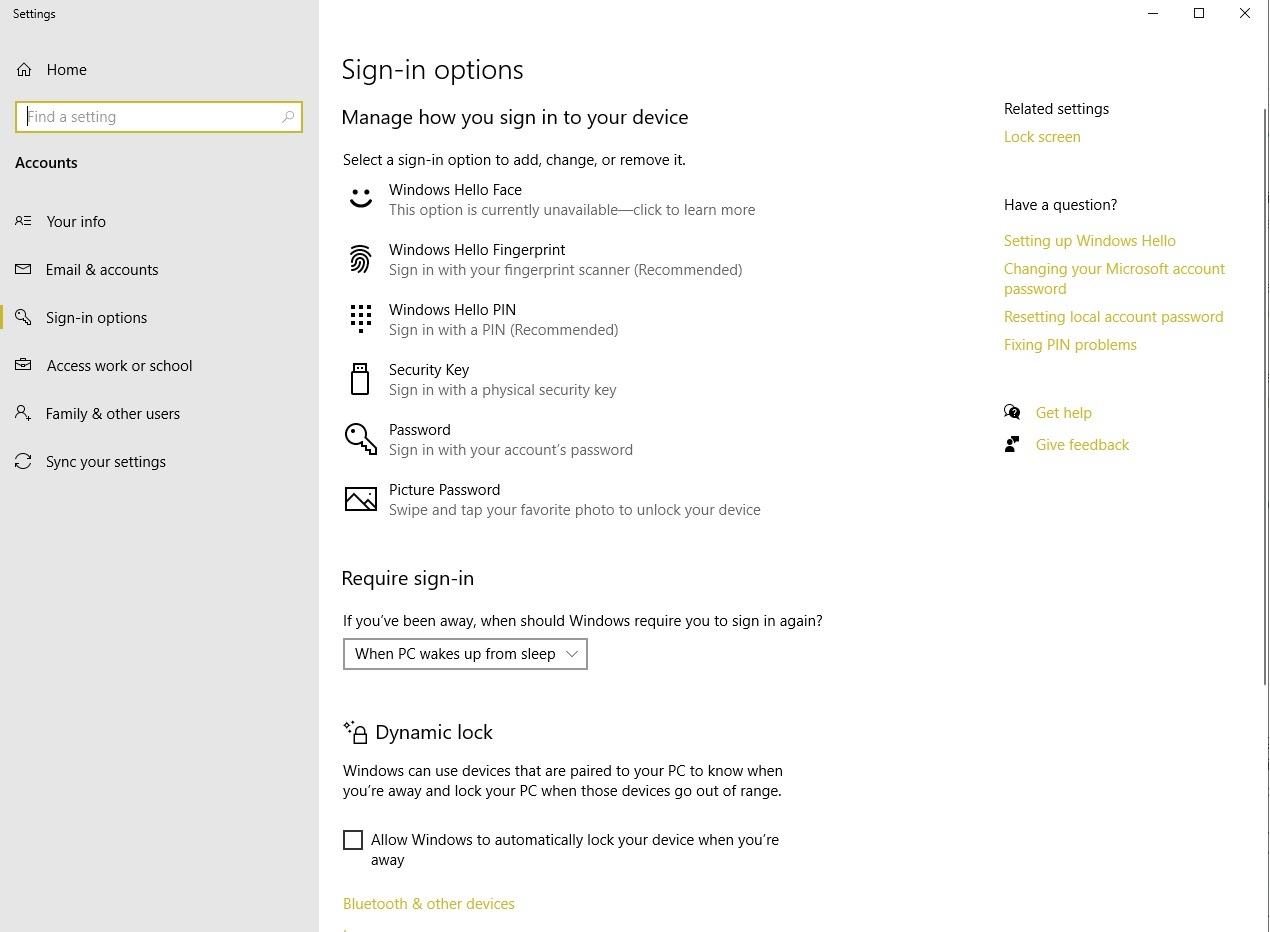Click the Home icon in the sidebar
Screen dimensions: 1270x932
pyautogui.click(x=24, y=69)
